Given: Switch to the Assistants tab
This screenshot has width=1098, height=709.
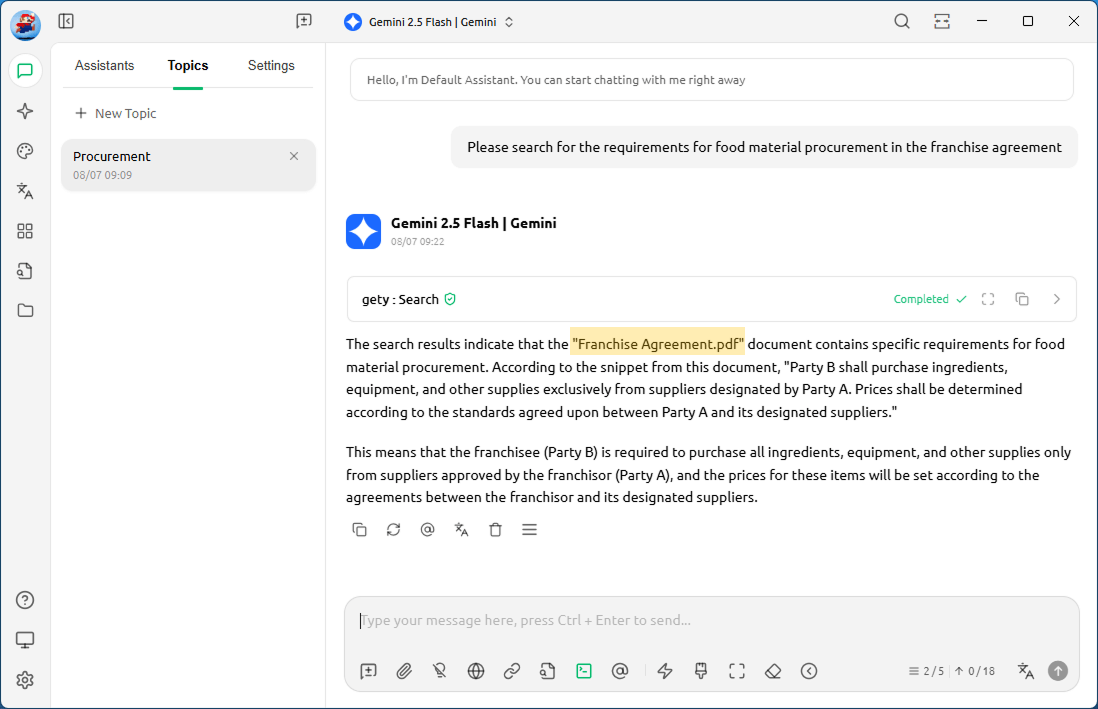Looking at the screenshot, I should [x=104, y=65].
